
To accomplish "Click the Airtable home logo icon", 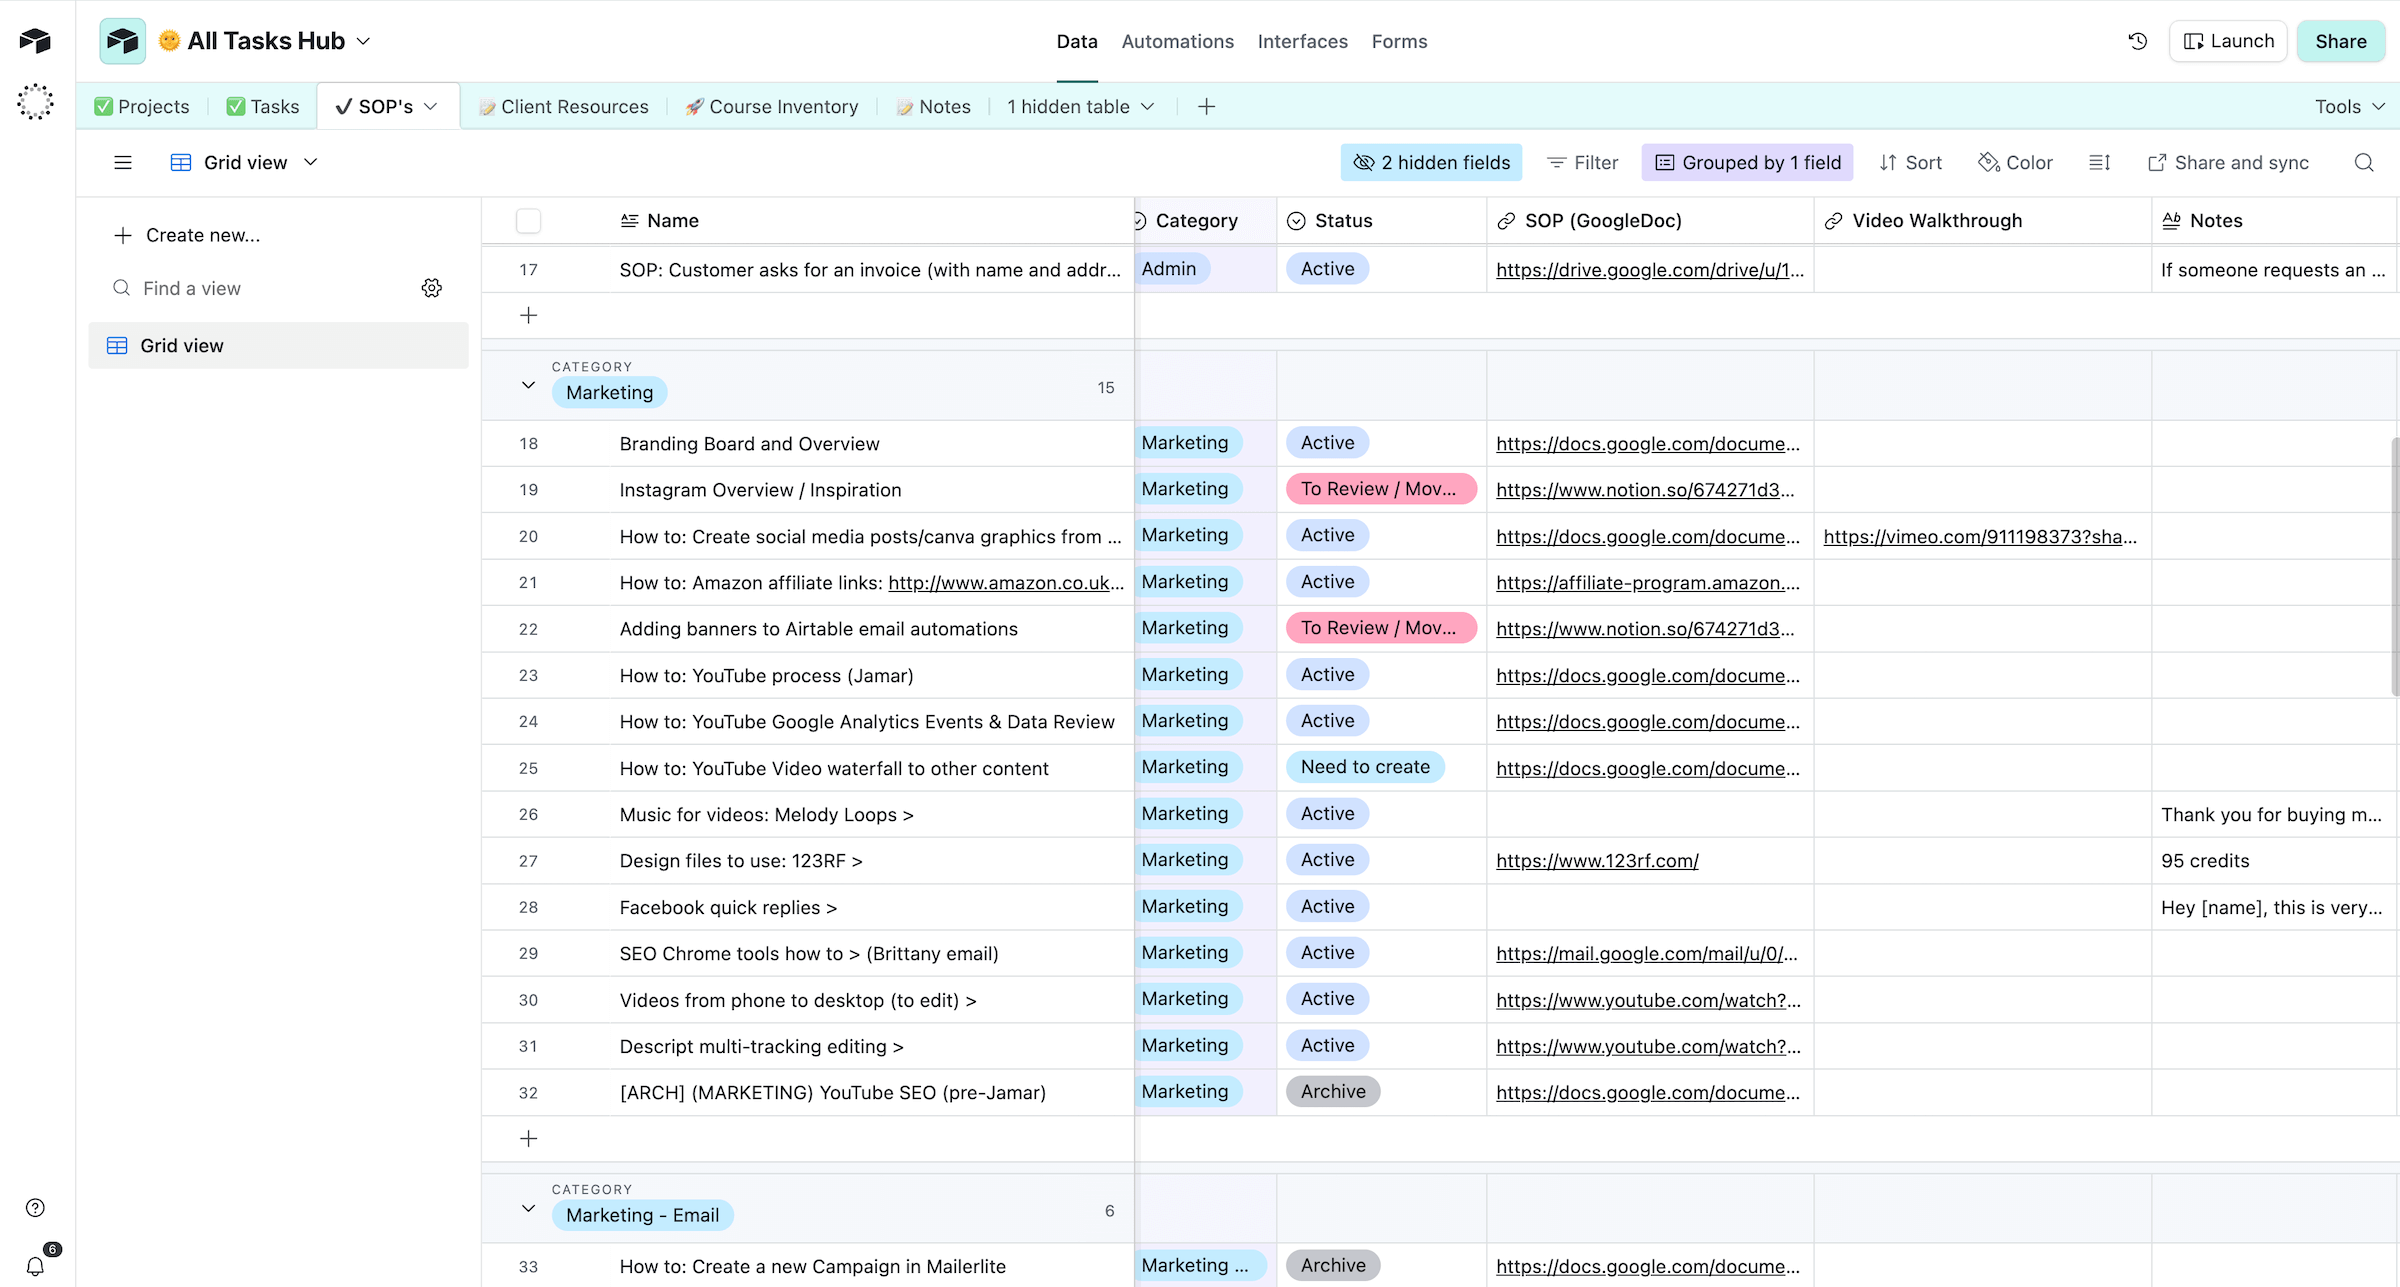I will (x=35, y=40).
